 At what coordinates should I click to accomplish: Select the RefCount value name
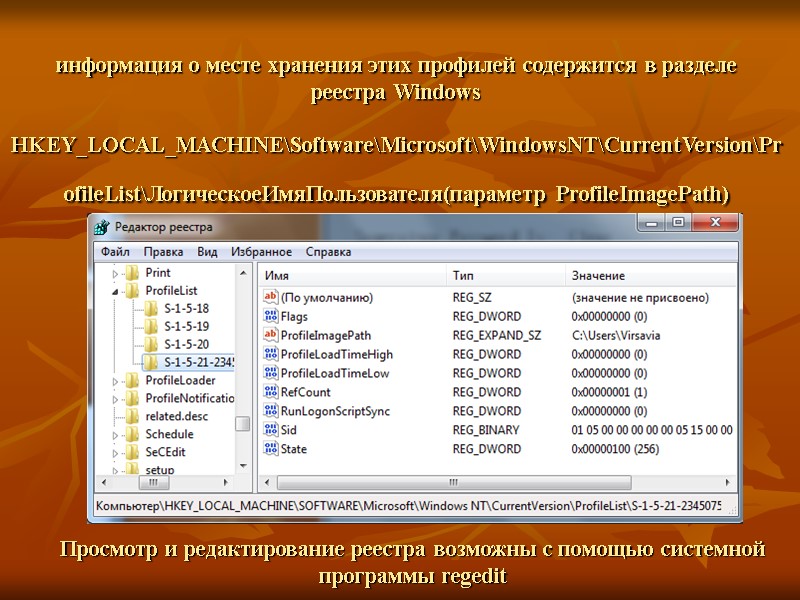pos(305,392)
